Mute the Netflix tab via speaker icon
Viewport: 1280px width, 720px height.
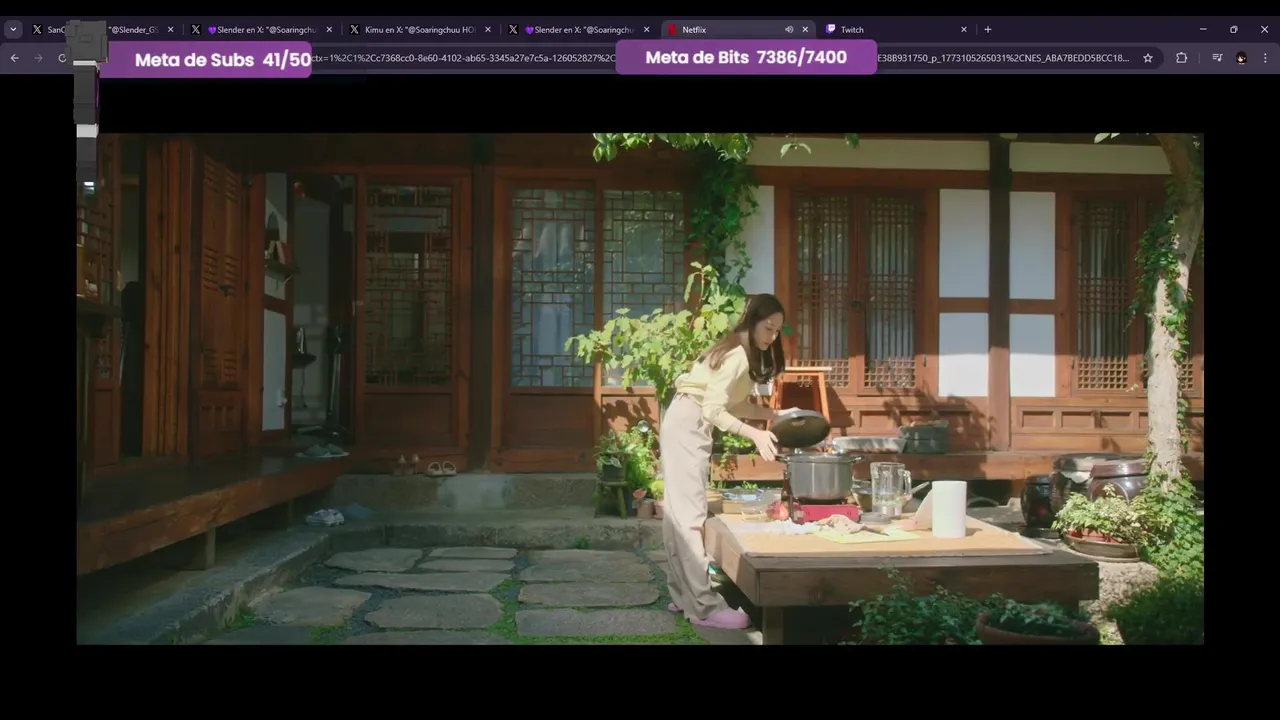point(789,29)
